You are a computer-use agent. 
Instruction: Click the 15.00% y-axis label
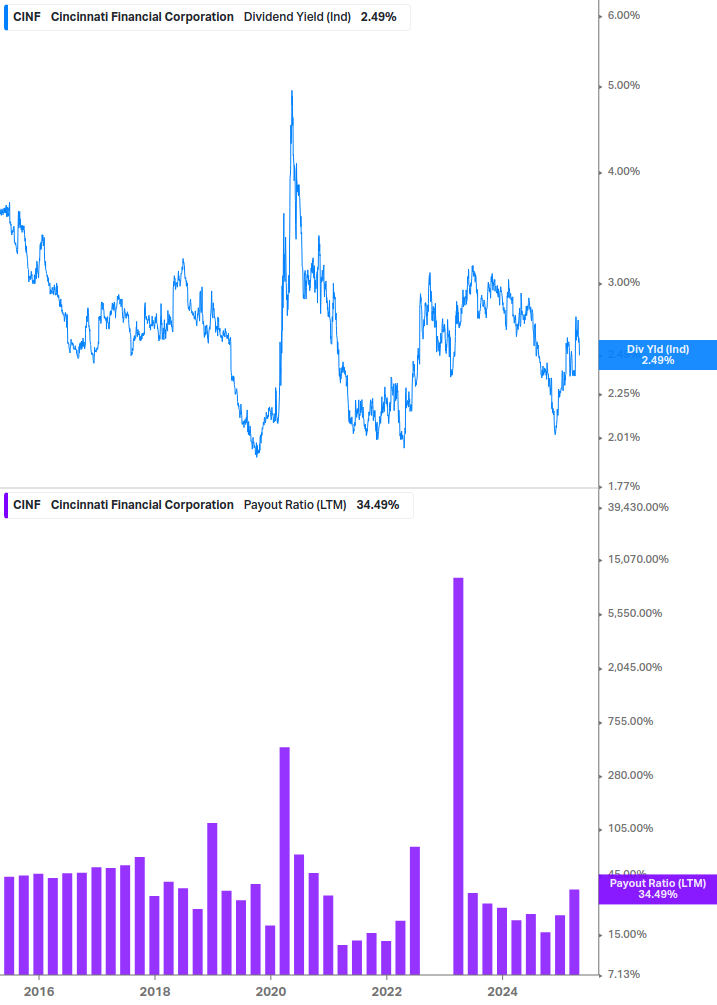point(627,934)
